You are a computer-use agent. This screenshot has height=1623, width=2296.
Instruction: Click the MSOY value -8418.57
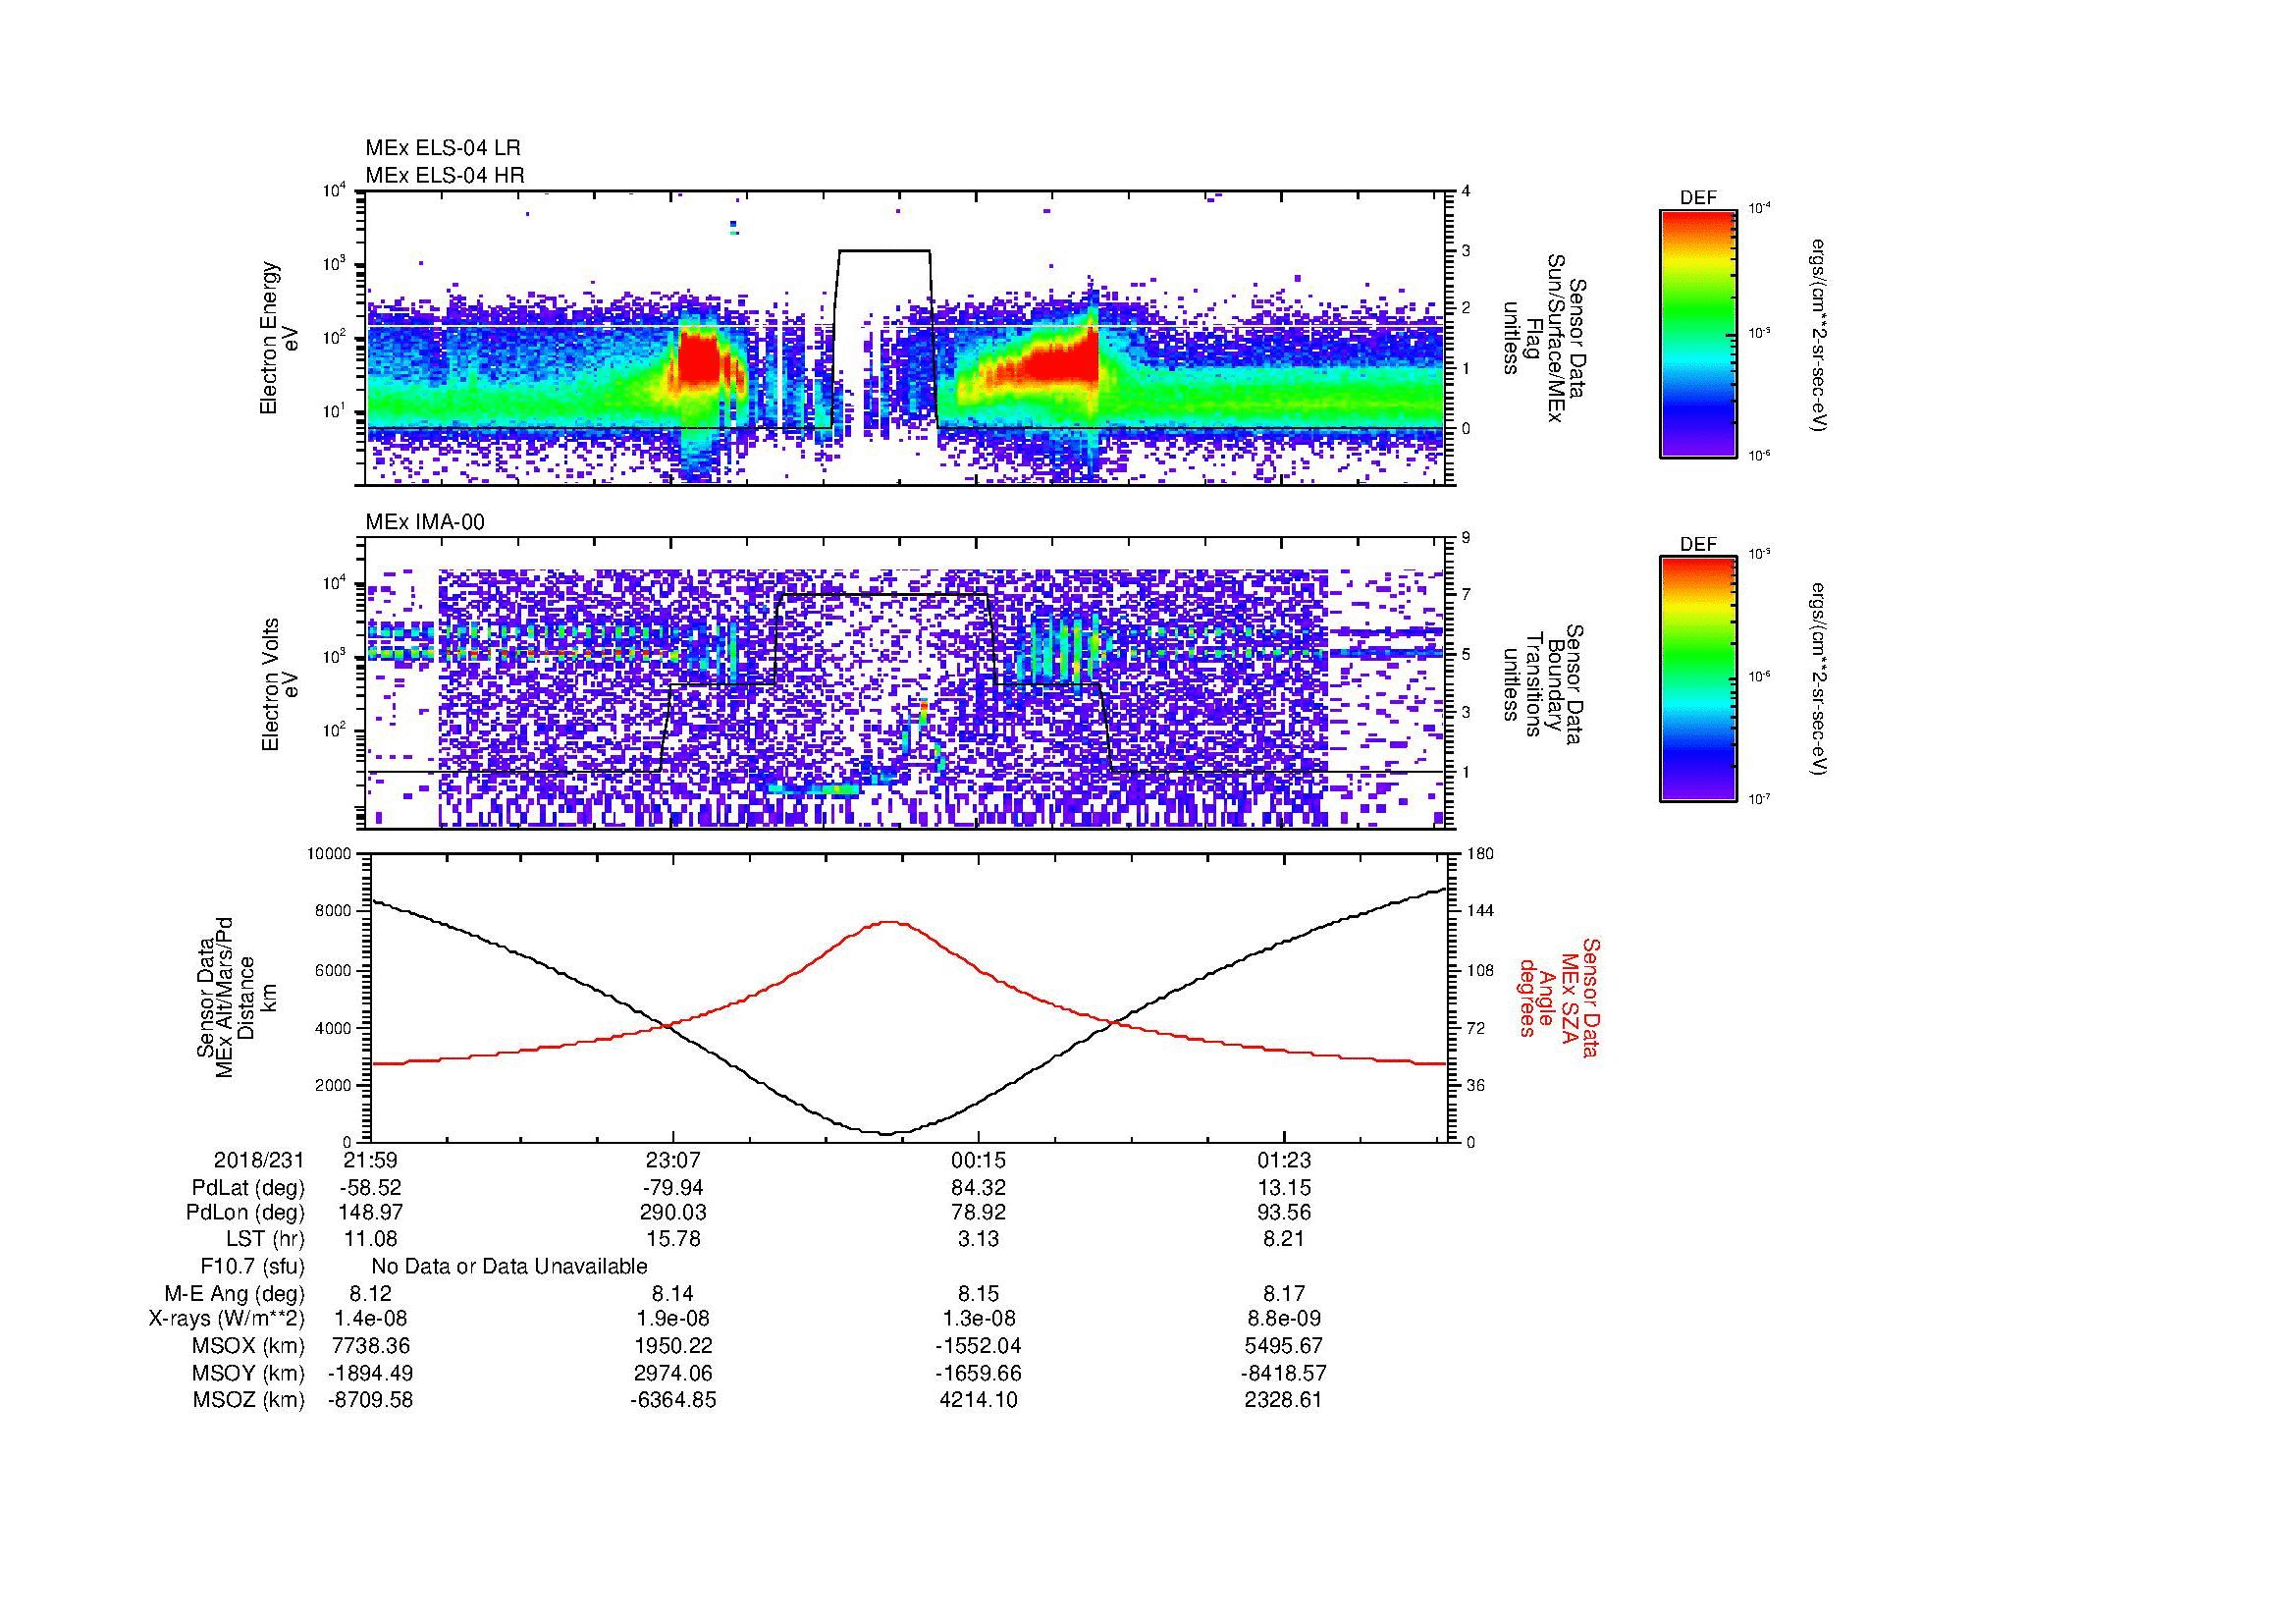[1283, 1373]
